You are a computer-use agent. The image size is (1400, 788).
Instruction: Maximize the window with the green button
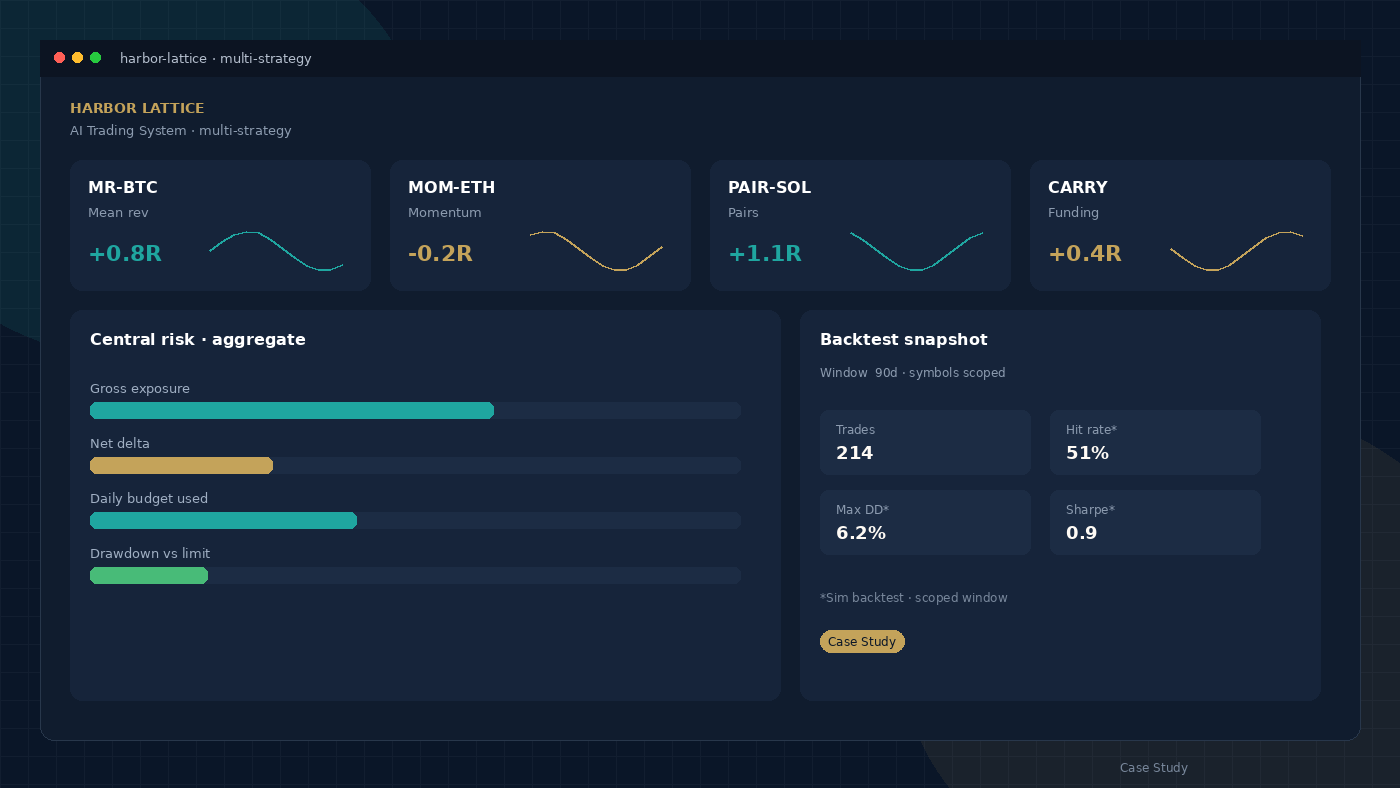[95, 58]
